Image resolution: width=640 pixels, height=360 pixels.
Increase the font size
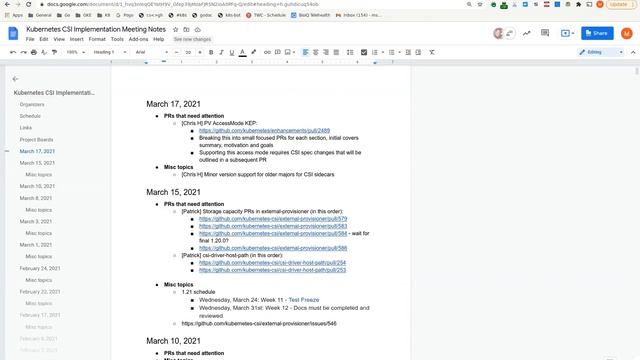[x=200, y=52]
